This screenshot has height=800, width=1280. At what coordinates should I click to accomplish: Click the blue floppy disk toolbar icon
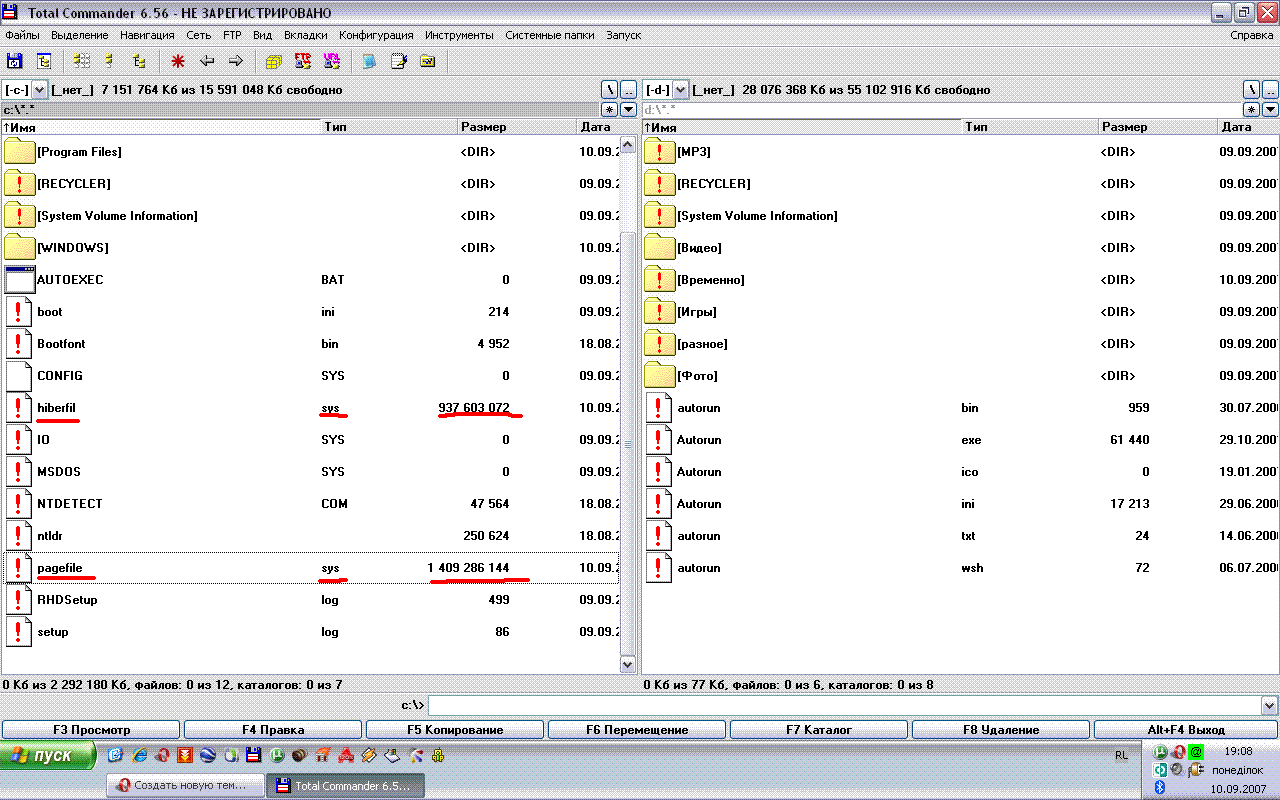coord(15,61)
